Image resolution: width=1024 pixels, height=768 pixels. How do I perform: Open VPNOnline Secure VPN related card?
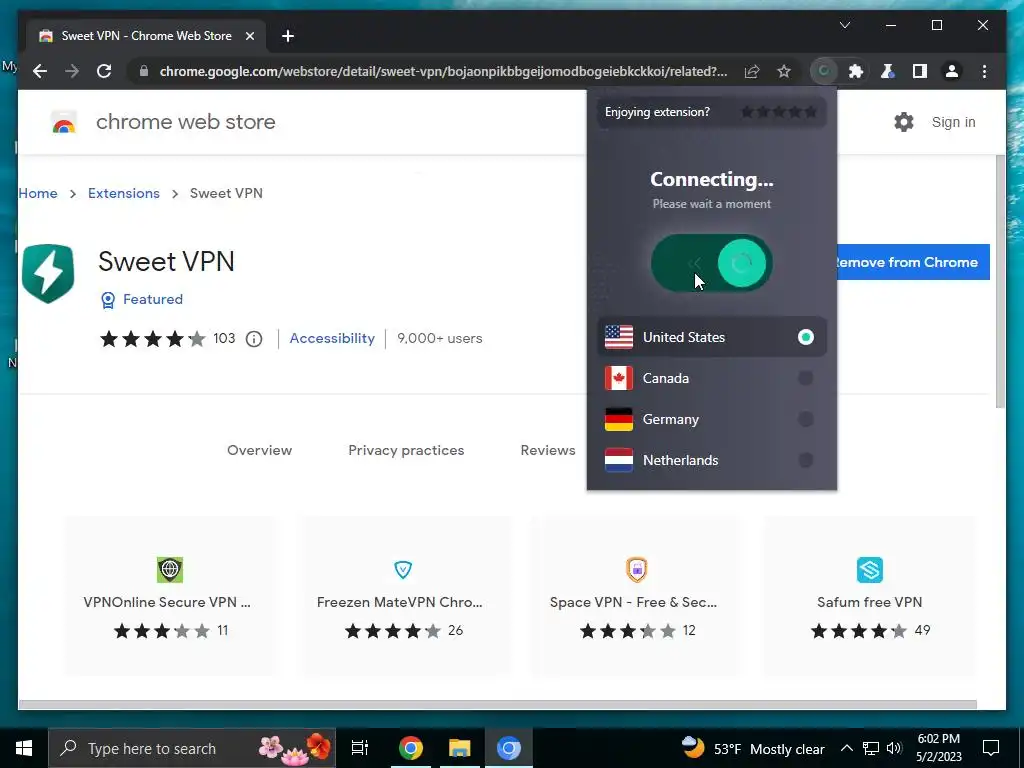point(170,596)
